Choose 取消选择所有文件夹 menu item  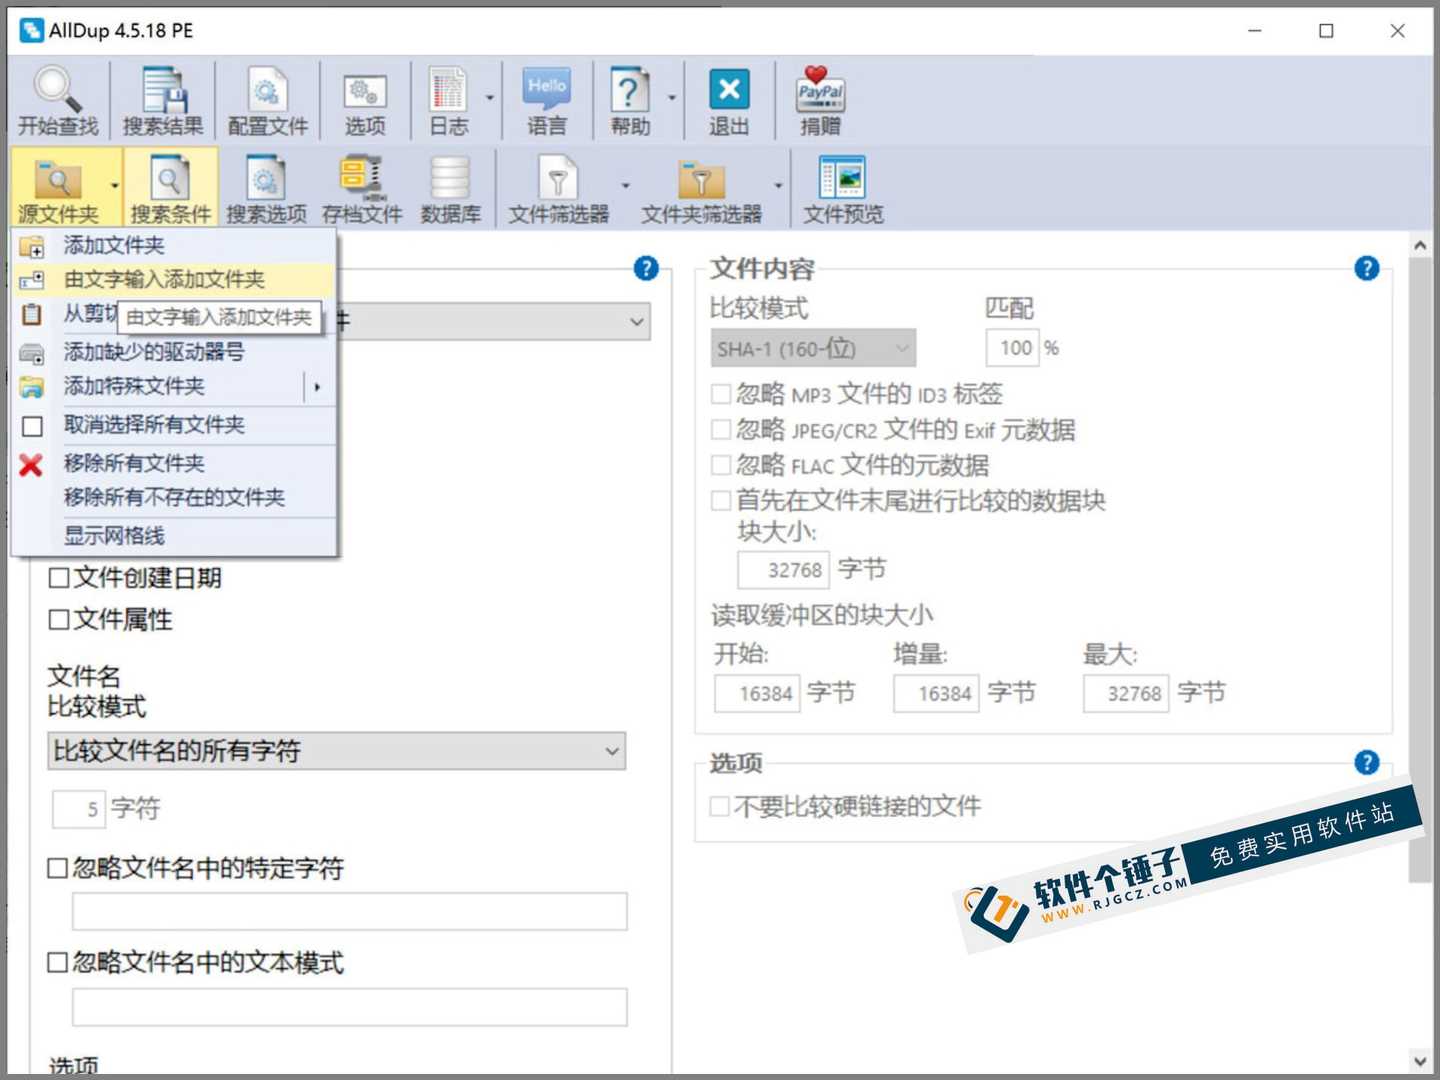click(x=174, y=425)
